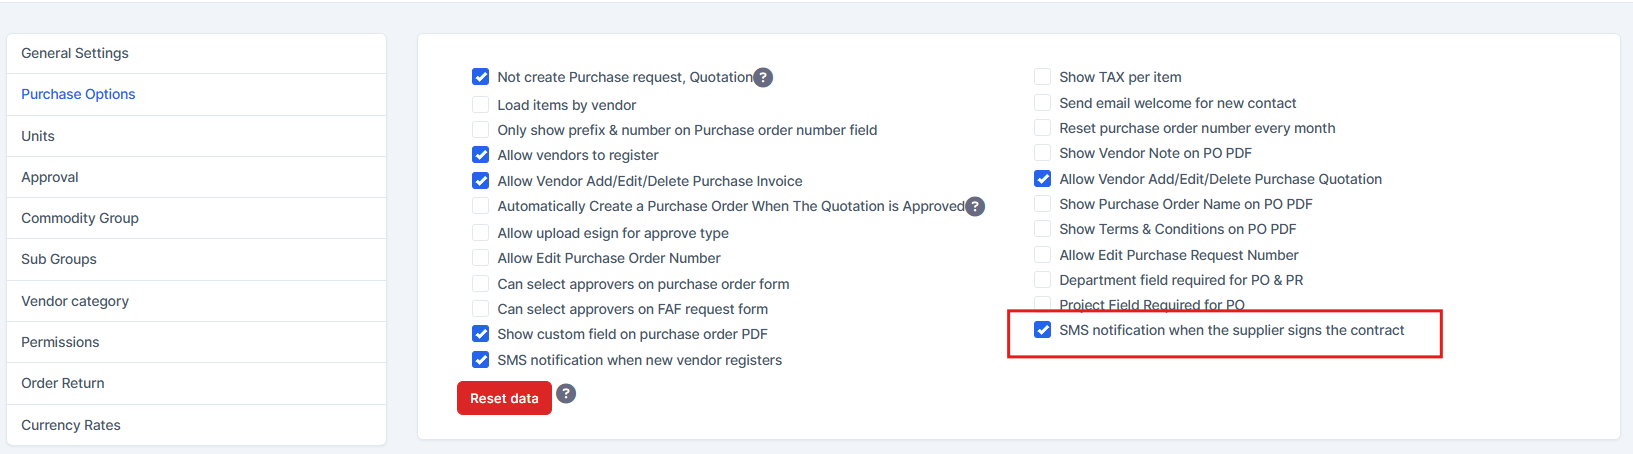
Task: Open Commodity Group section
Action: tap(80, 218)
